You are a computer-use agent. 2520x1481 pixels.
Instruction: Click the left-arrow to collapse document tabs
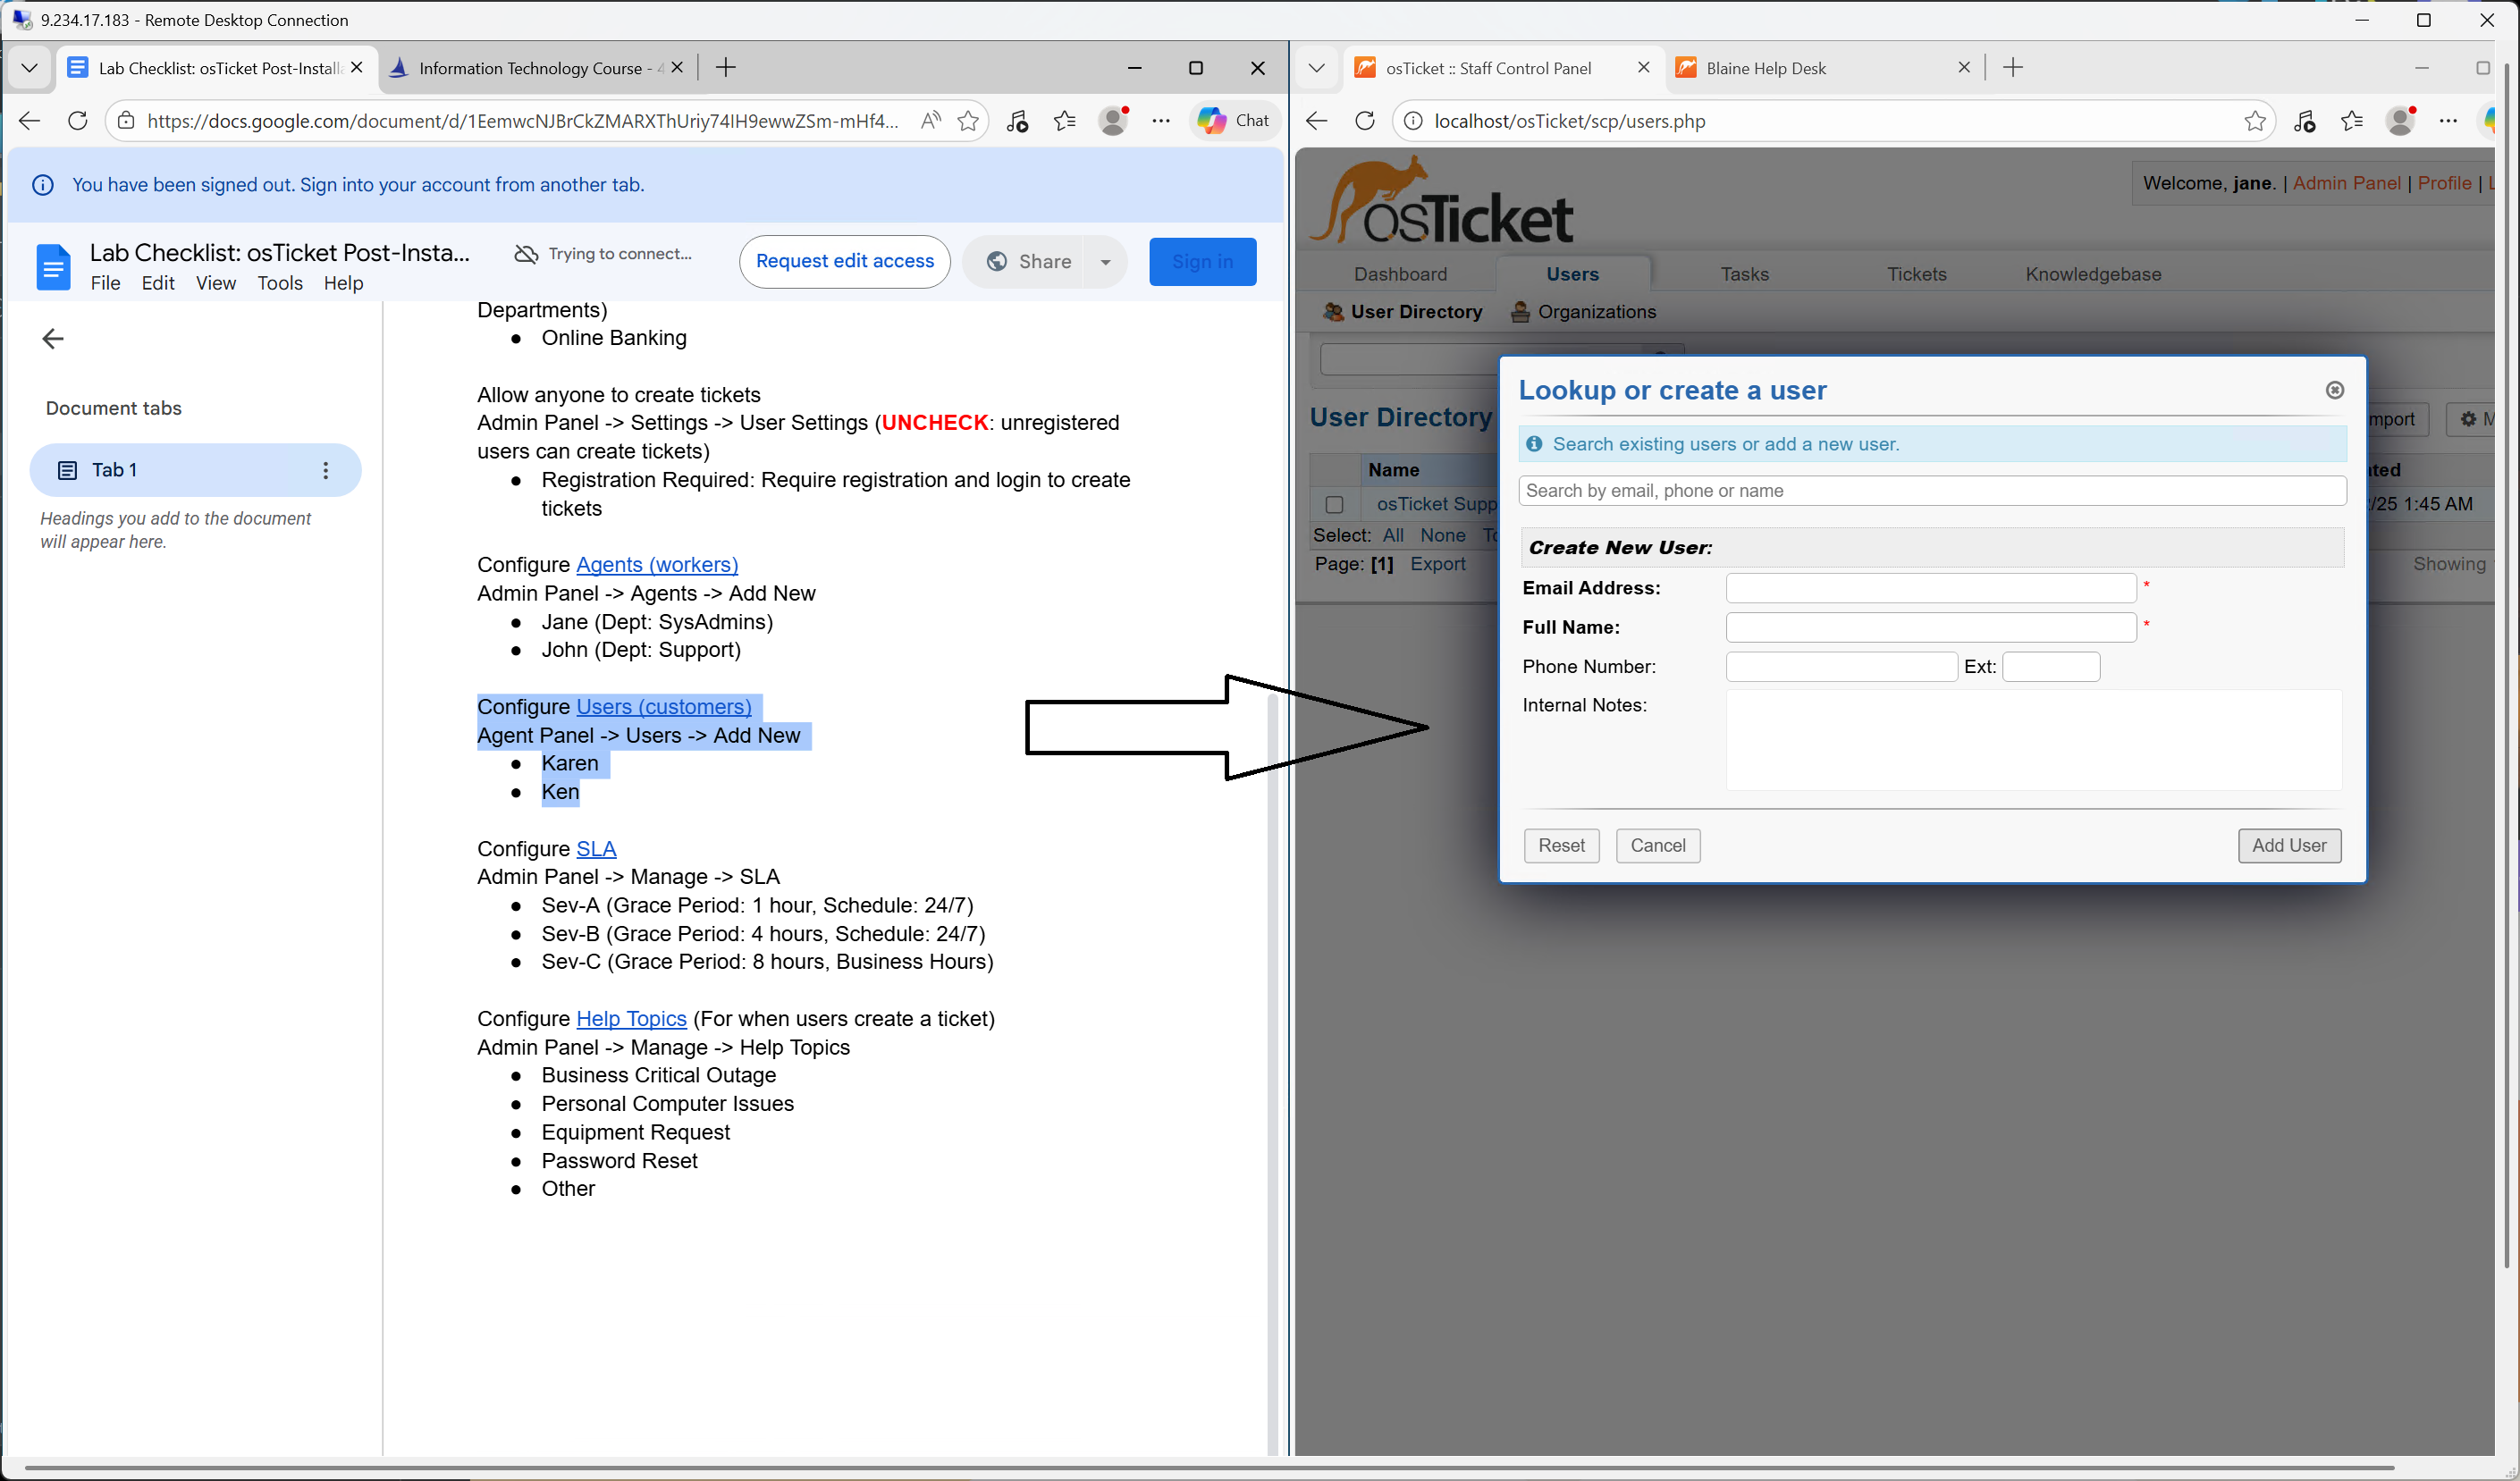[x=53, y=339]
